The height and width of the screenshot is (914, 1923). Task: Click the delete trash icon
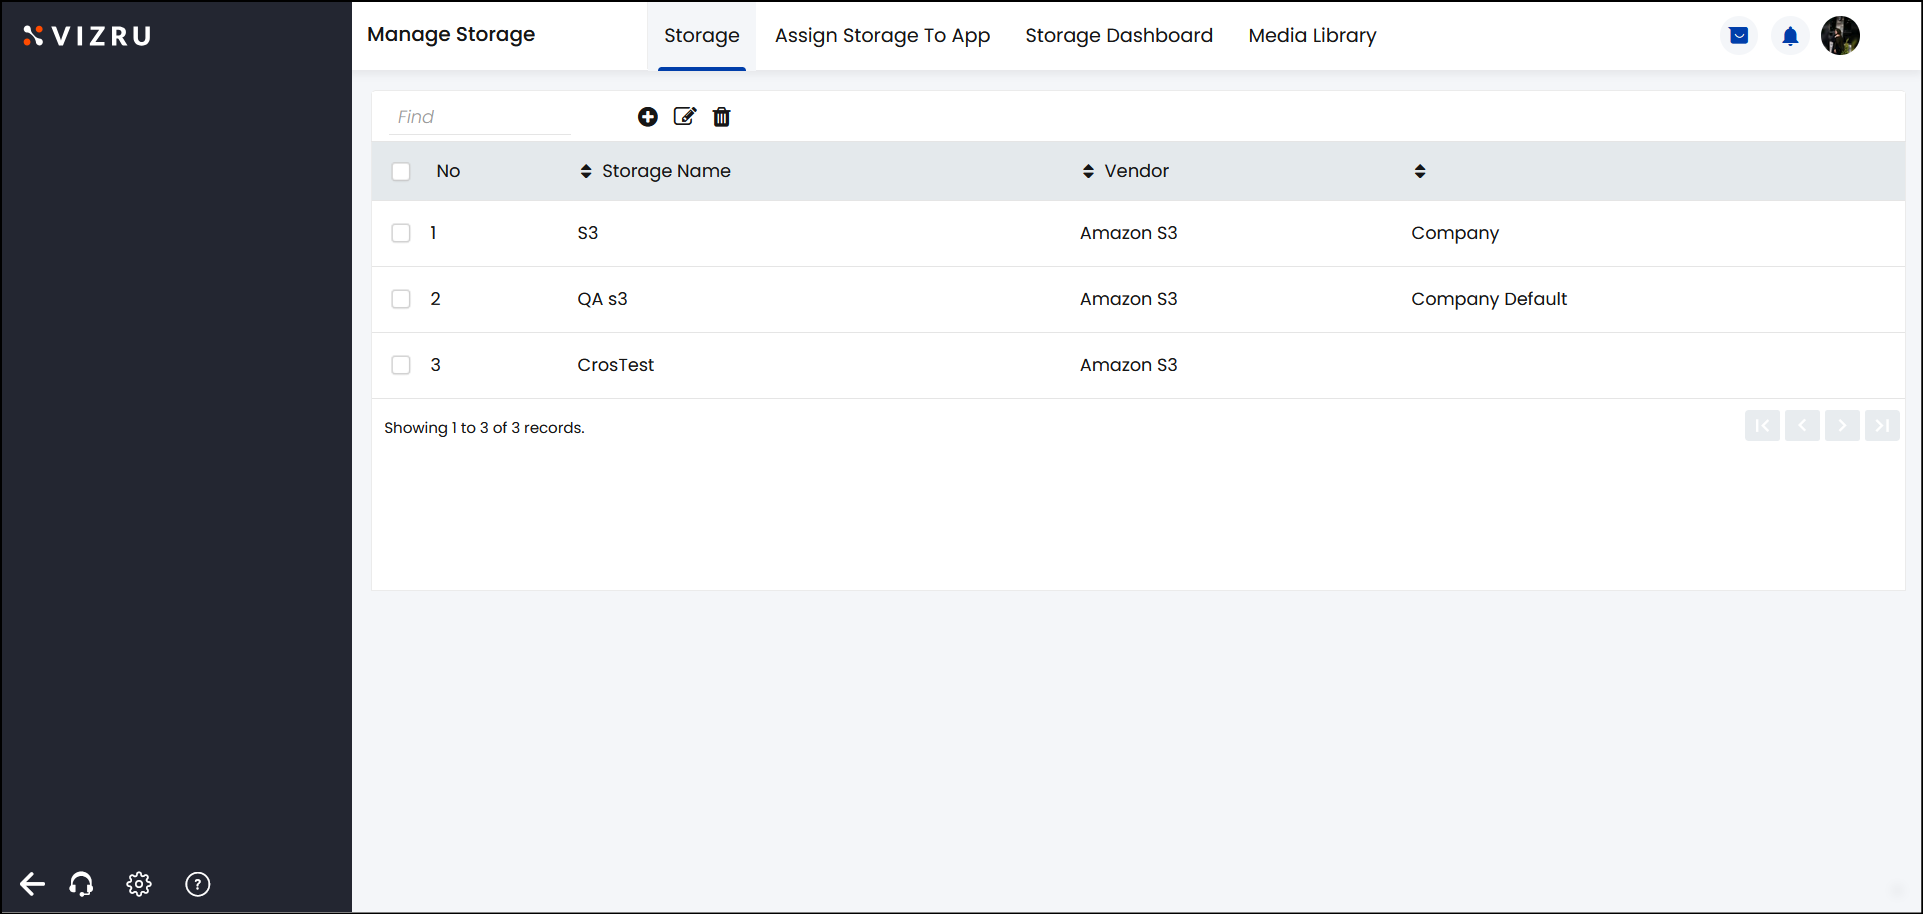tap(721, 117)
